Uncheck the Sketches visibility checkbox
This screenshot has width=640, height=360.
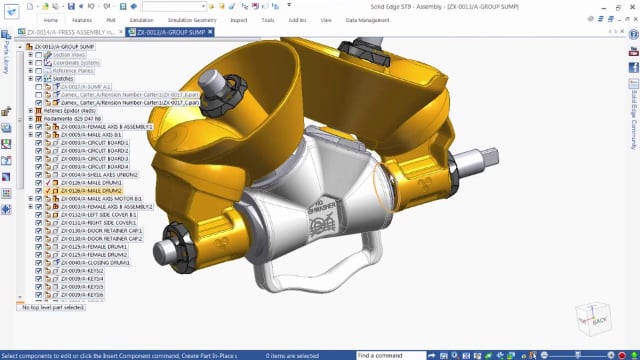click(x=39, y=79)
